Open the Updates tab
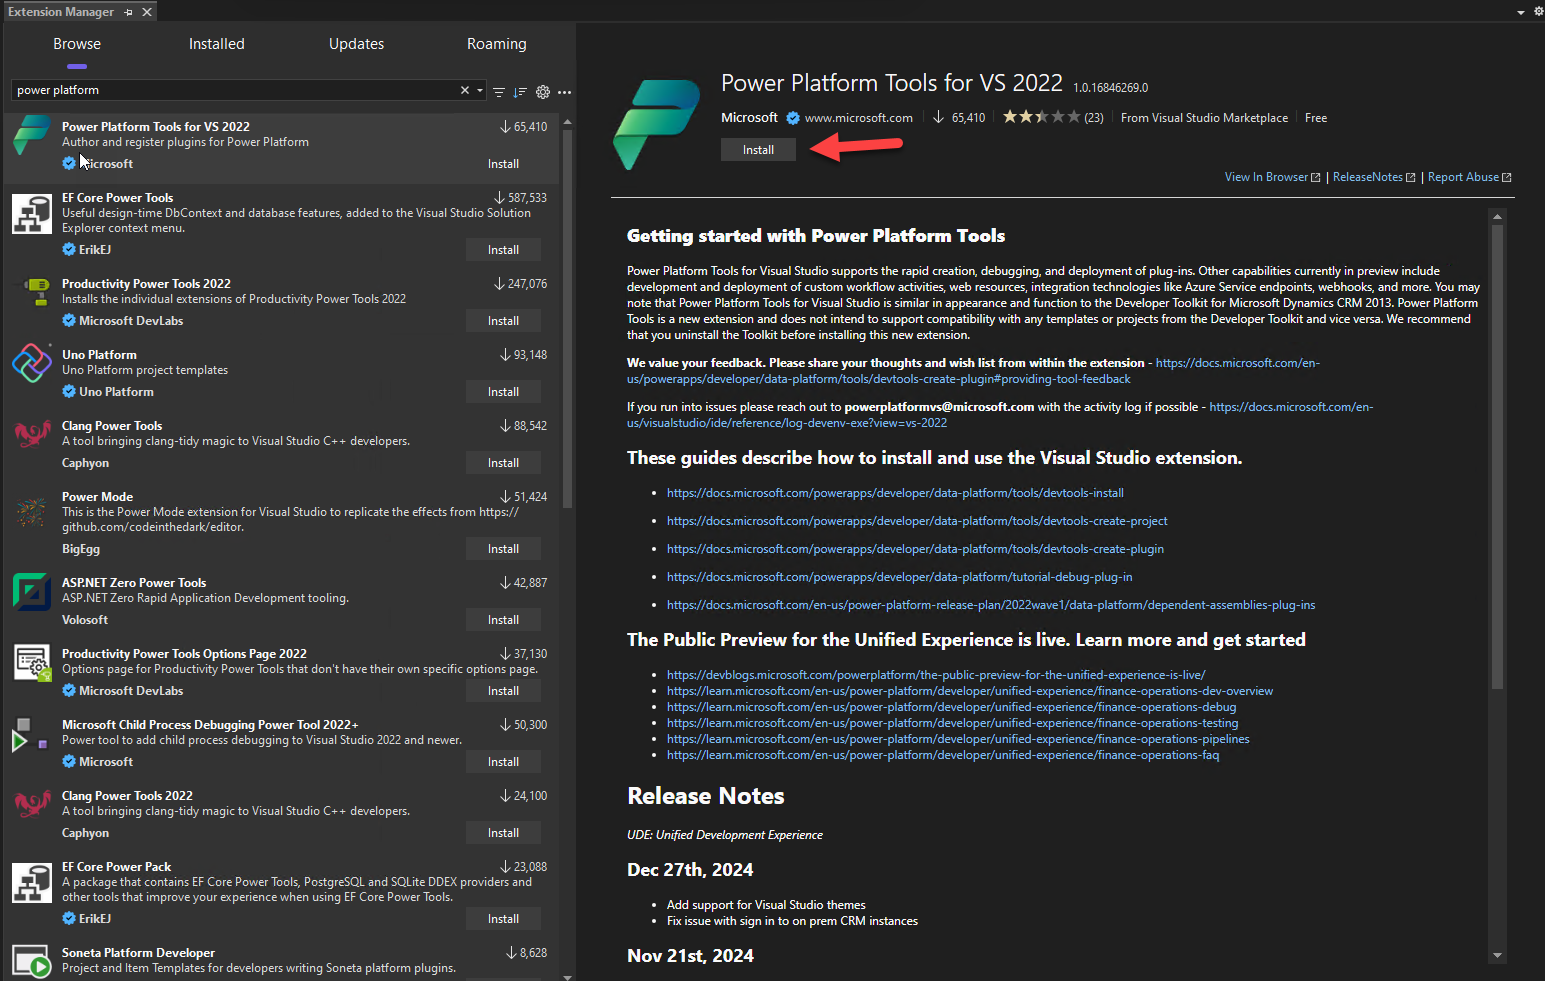This screenshot has width=1545, height=981. [356, 44]
